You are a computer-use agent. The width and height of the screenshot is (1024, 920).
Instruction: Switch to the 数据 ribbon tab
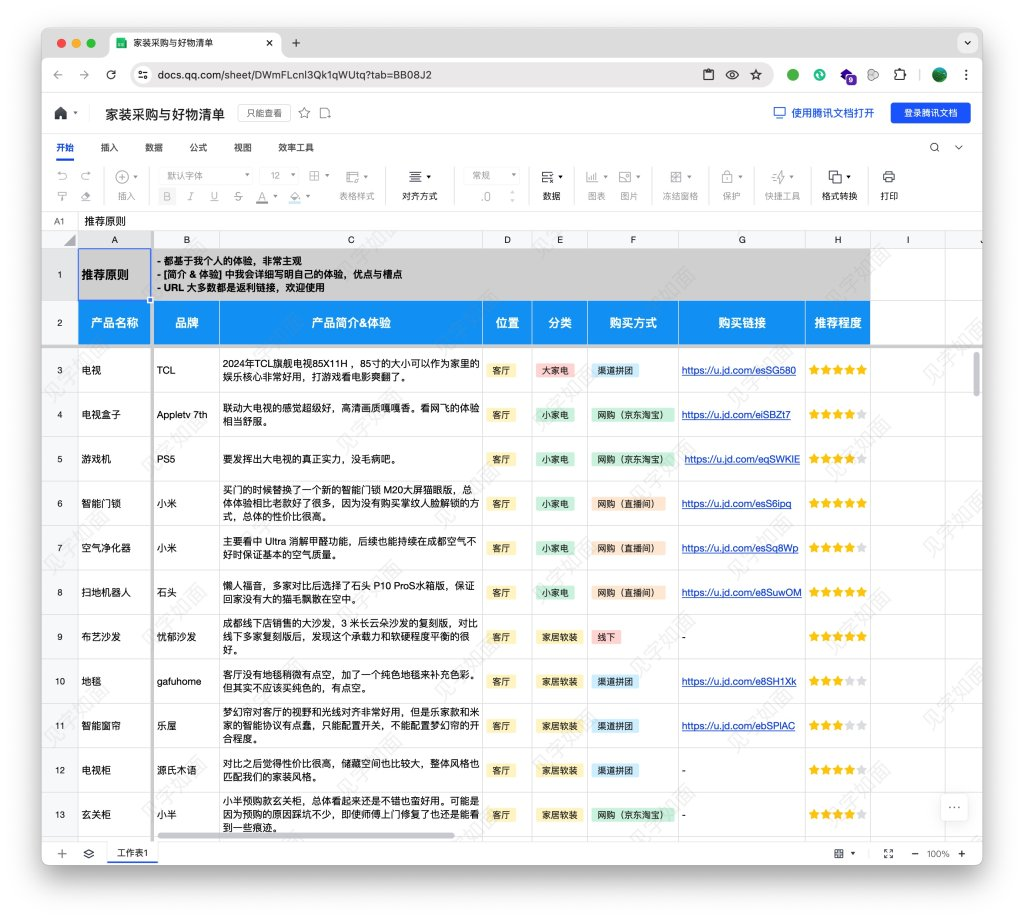[153, 148]
